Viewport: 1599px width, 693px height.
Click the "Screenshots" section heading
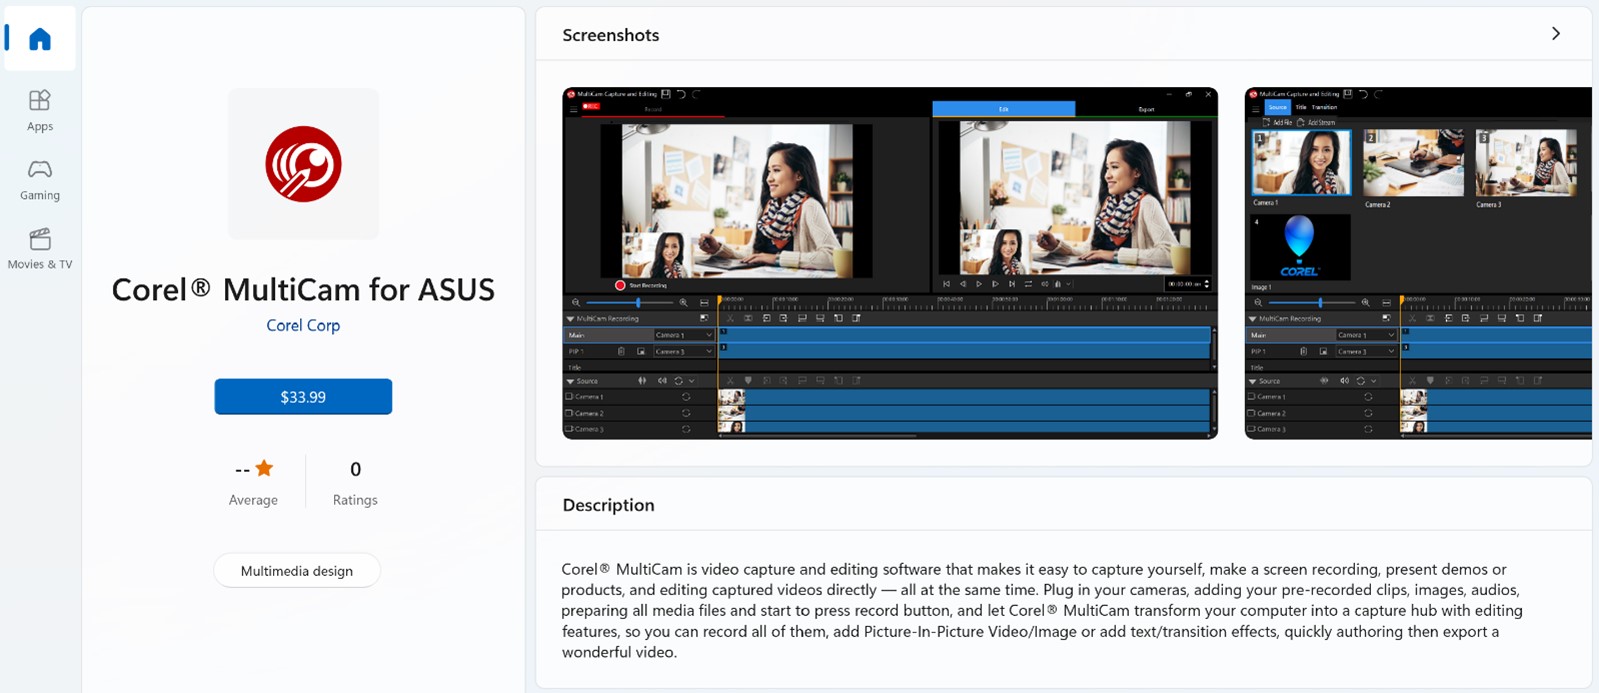[x=611, y=35]
